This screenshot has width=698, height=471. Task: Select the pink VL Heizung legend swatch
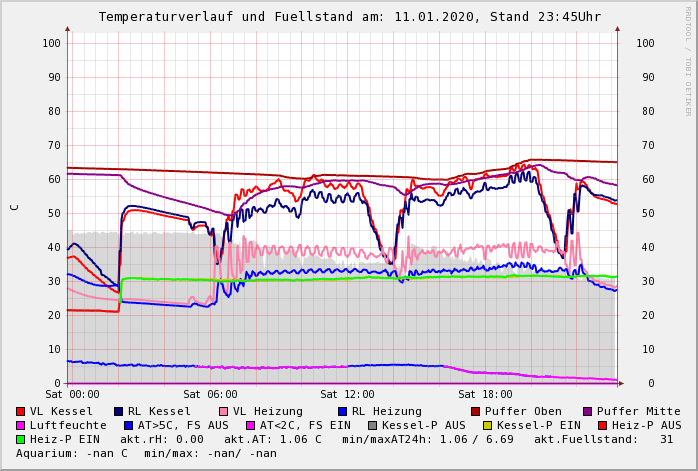[x=222, y=411]
